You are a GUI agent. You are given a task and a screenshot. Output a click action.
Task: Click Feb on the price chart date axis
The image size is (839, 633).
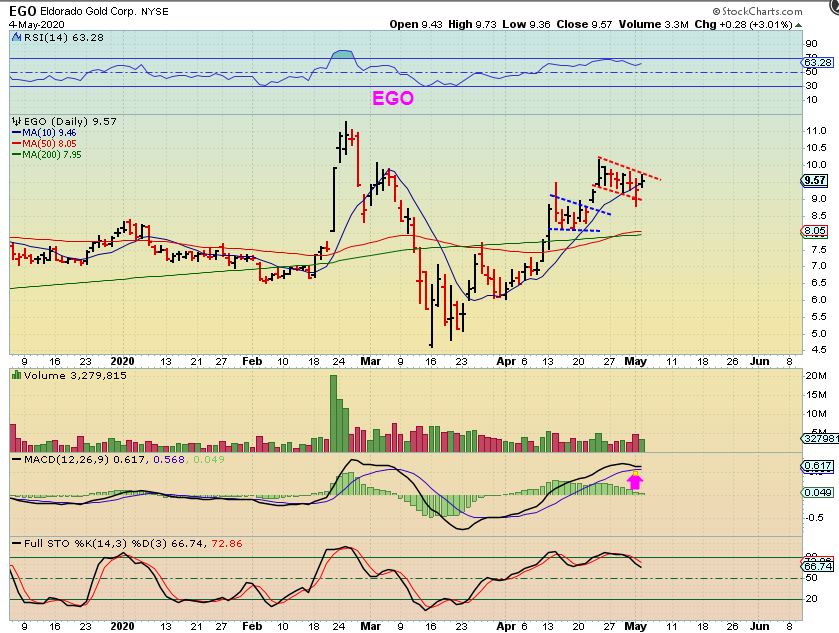click(x=252, y=361)
